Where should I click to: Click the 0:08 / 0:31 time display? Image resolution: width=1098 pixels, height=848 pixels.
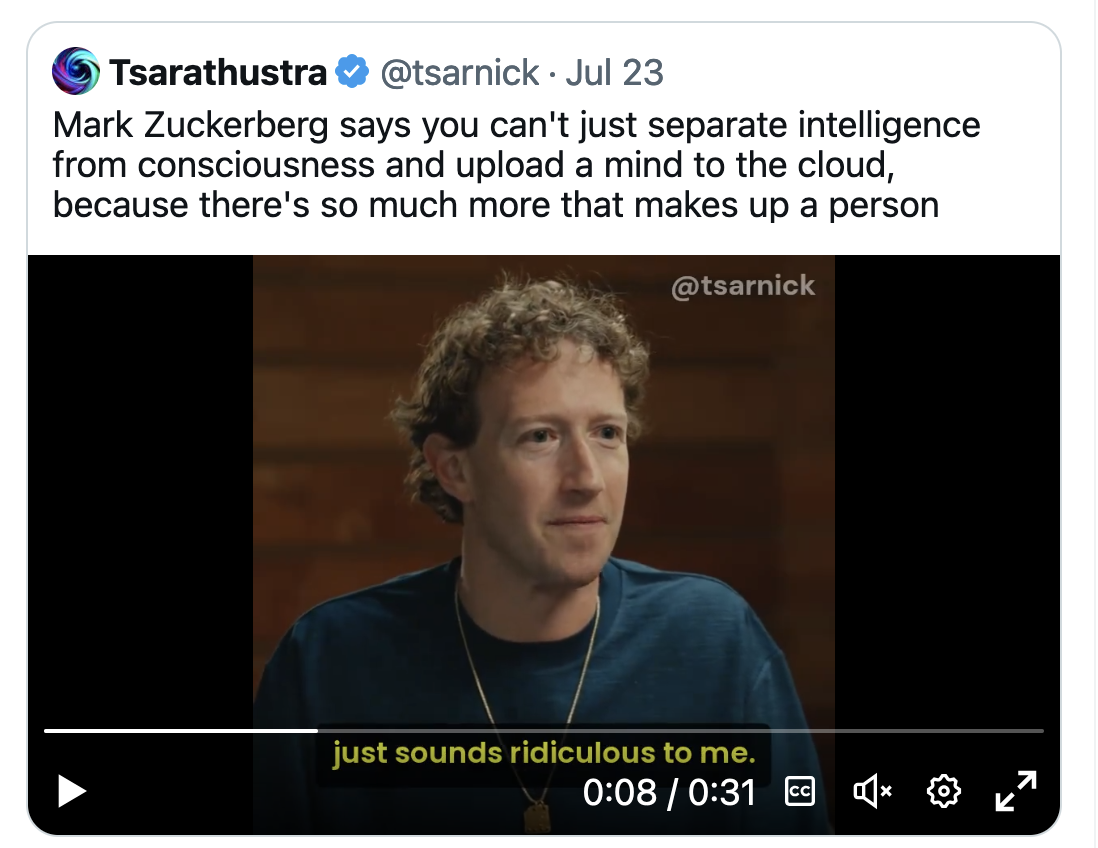668,792
